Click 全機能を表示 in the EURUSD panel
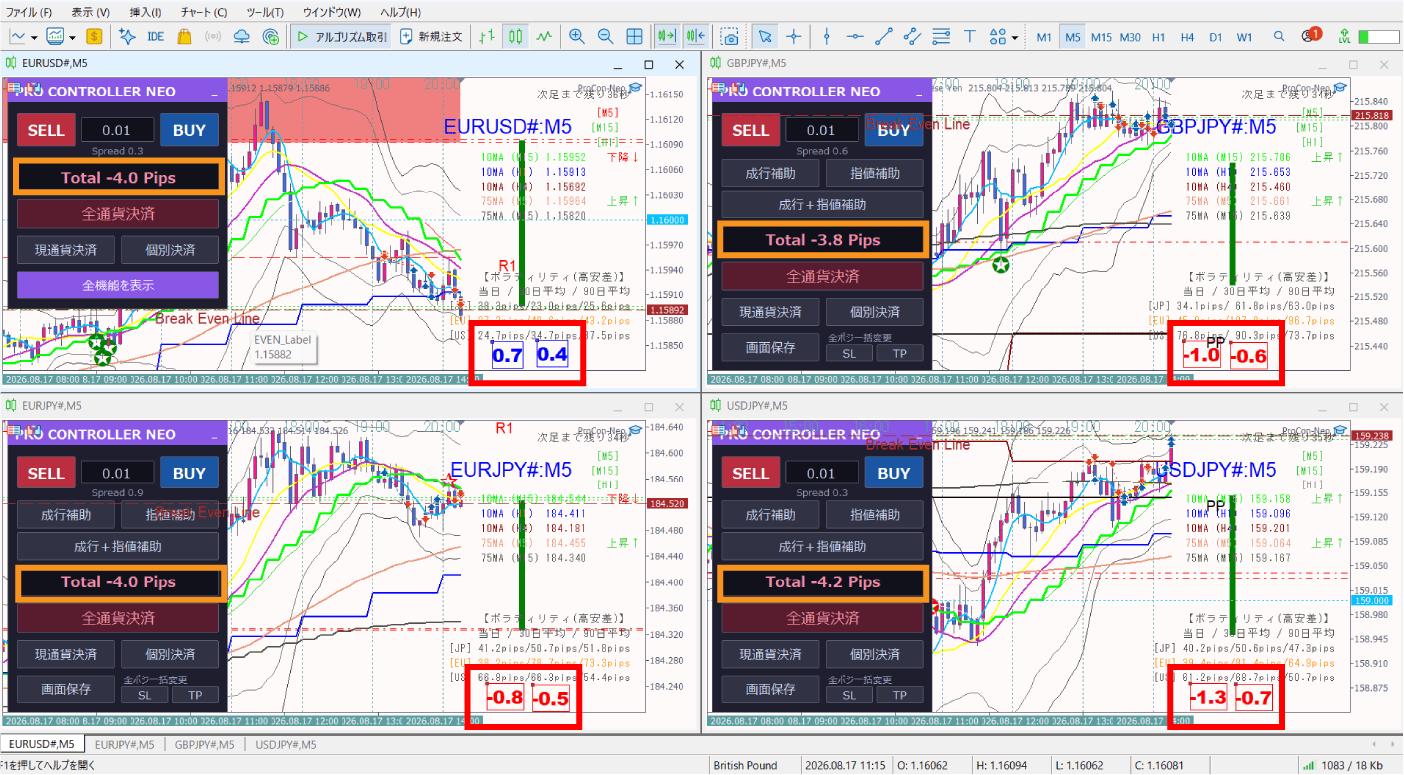This screenshot has width=1404, height=775. click(x=118, y=285)
